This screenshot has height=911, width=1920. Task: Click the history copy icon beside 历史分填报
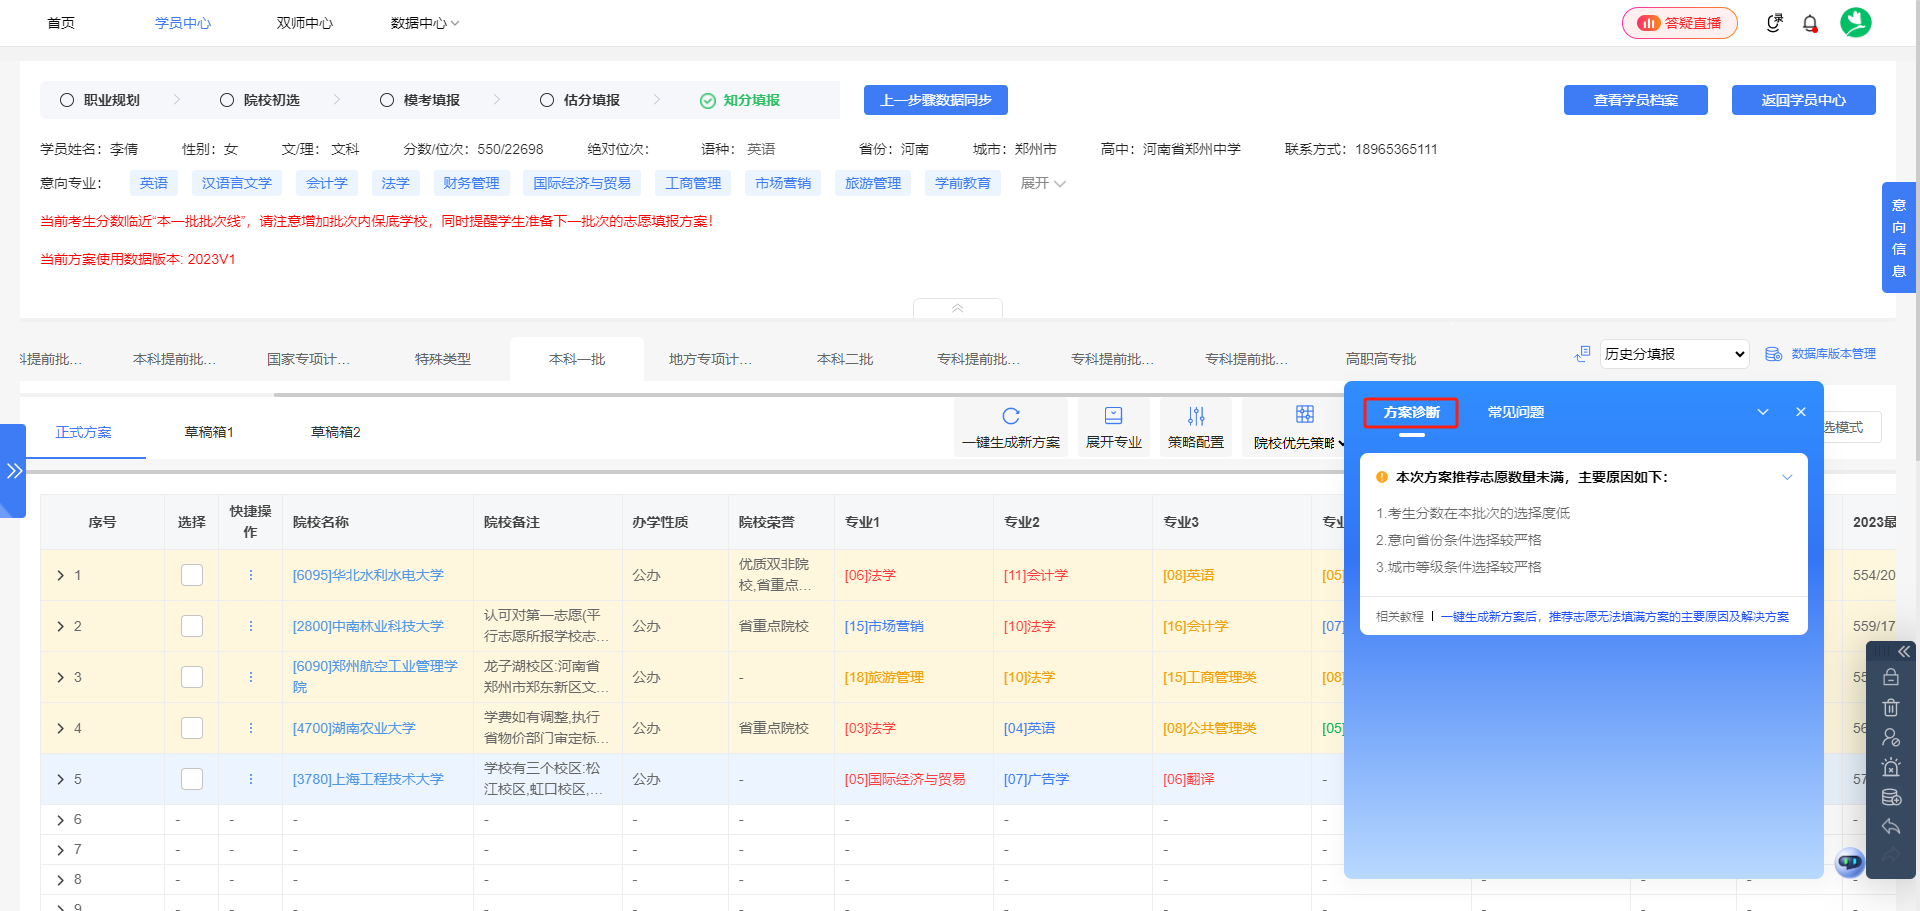click(1583, 354)
